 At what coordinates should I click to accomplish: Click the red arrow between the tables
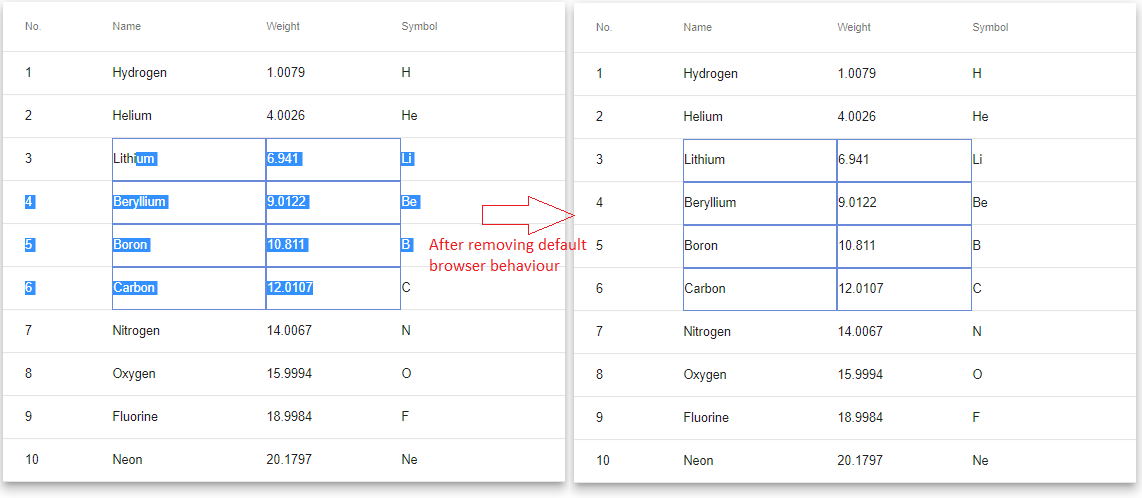pos(529,214)
